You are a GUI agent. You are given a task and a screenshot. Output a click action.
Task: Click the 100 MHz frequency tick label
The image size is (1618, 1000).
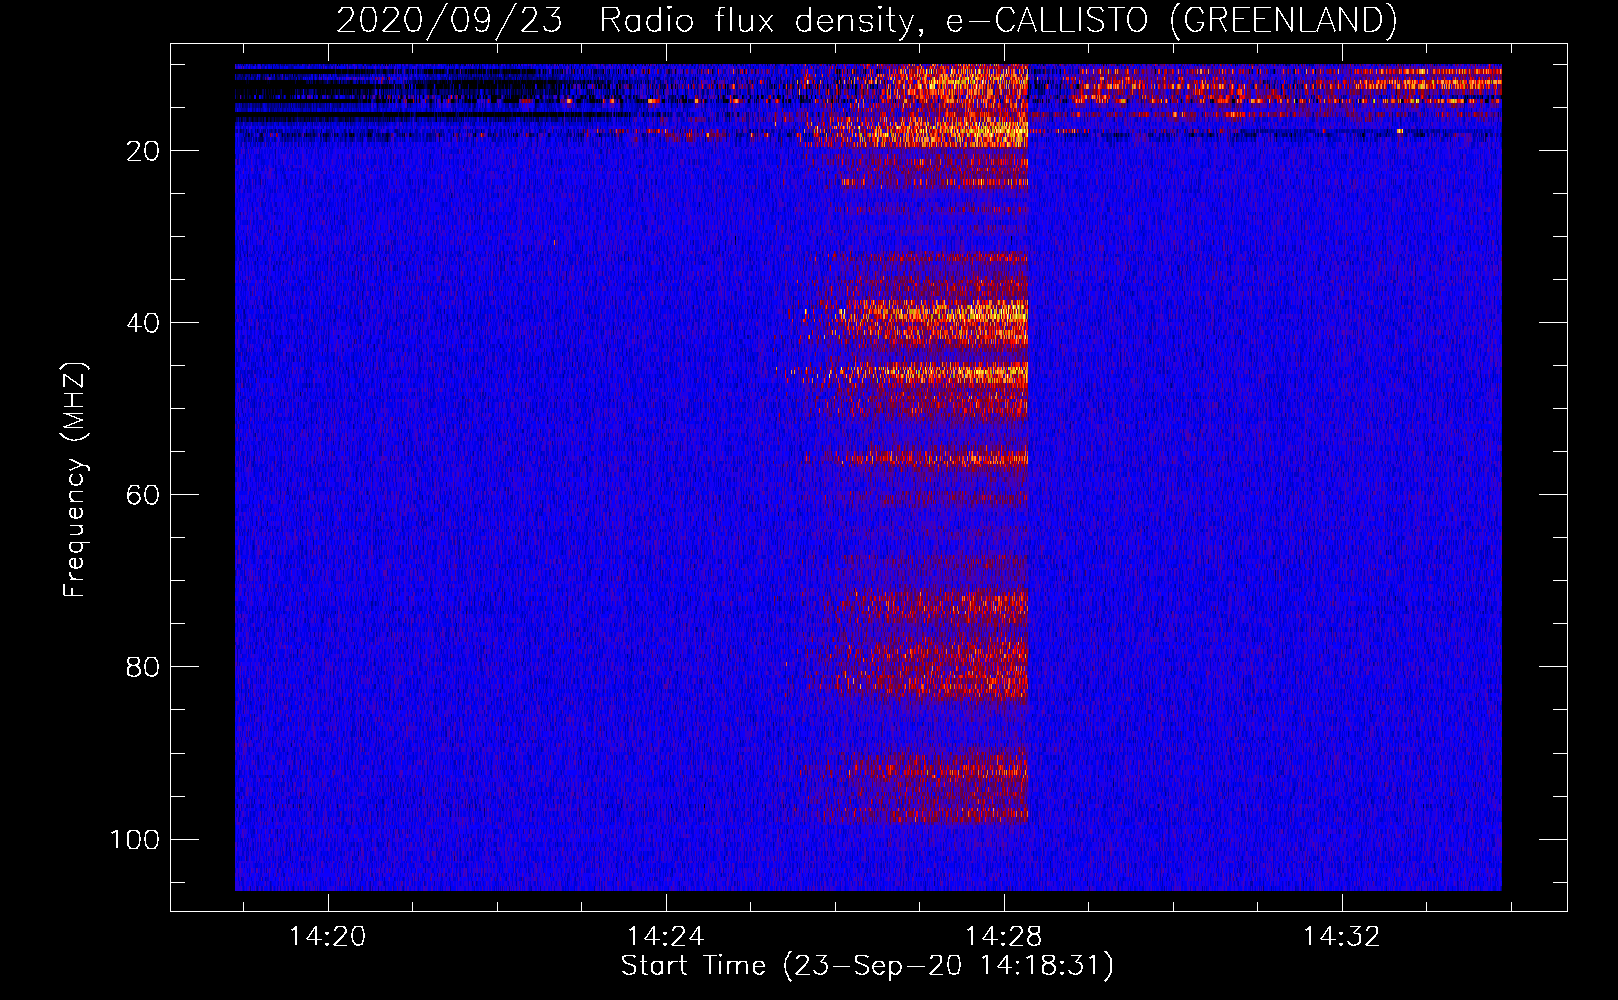(x=135, y=839)
